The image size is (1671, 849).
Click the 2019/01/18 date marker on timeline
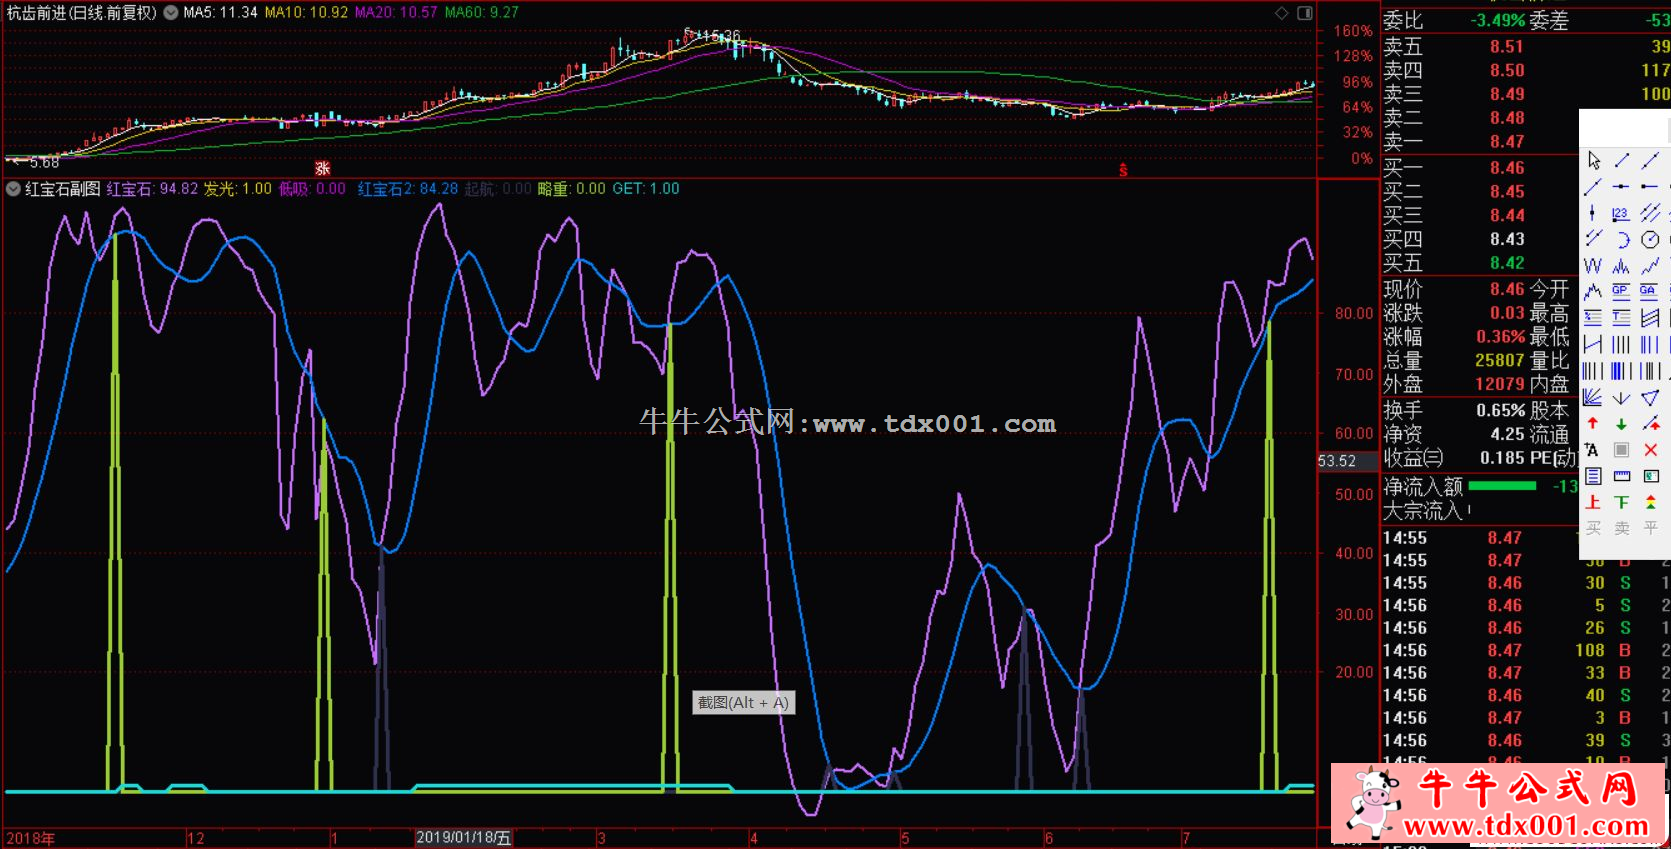pyautogui.click(x=463, y=838)
